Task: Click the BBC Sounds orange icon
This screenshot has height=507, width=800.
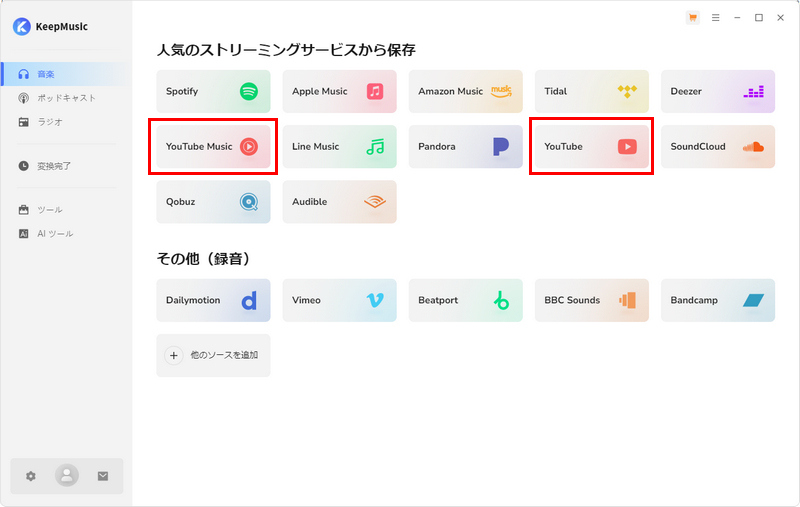Action: coord(628,300)
